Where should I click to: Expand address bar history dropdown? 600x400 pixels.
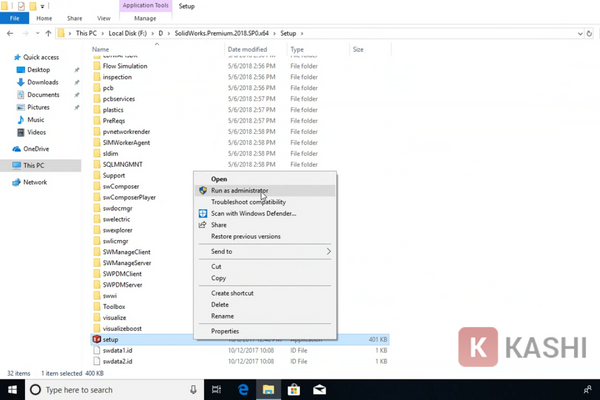click(x=580, y=34)
